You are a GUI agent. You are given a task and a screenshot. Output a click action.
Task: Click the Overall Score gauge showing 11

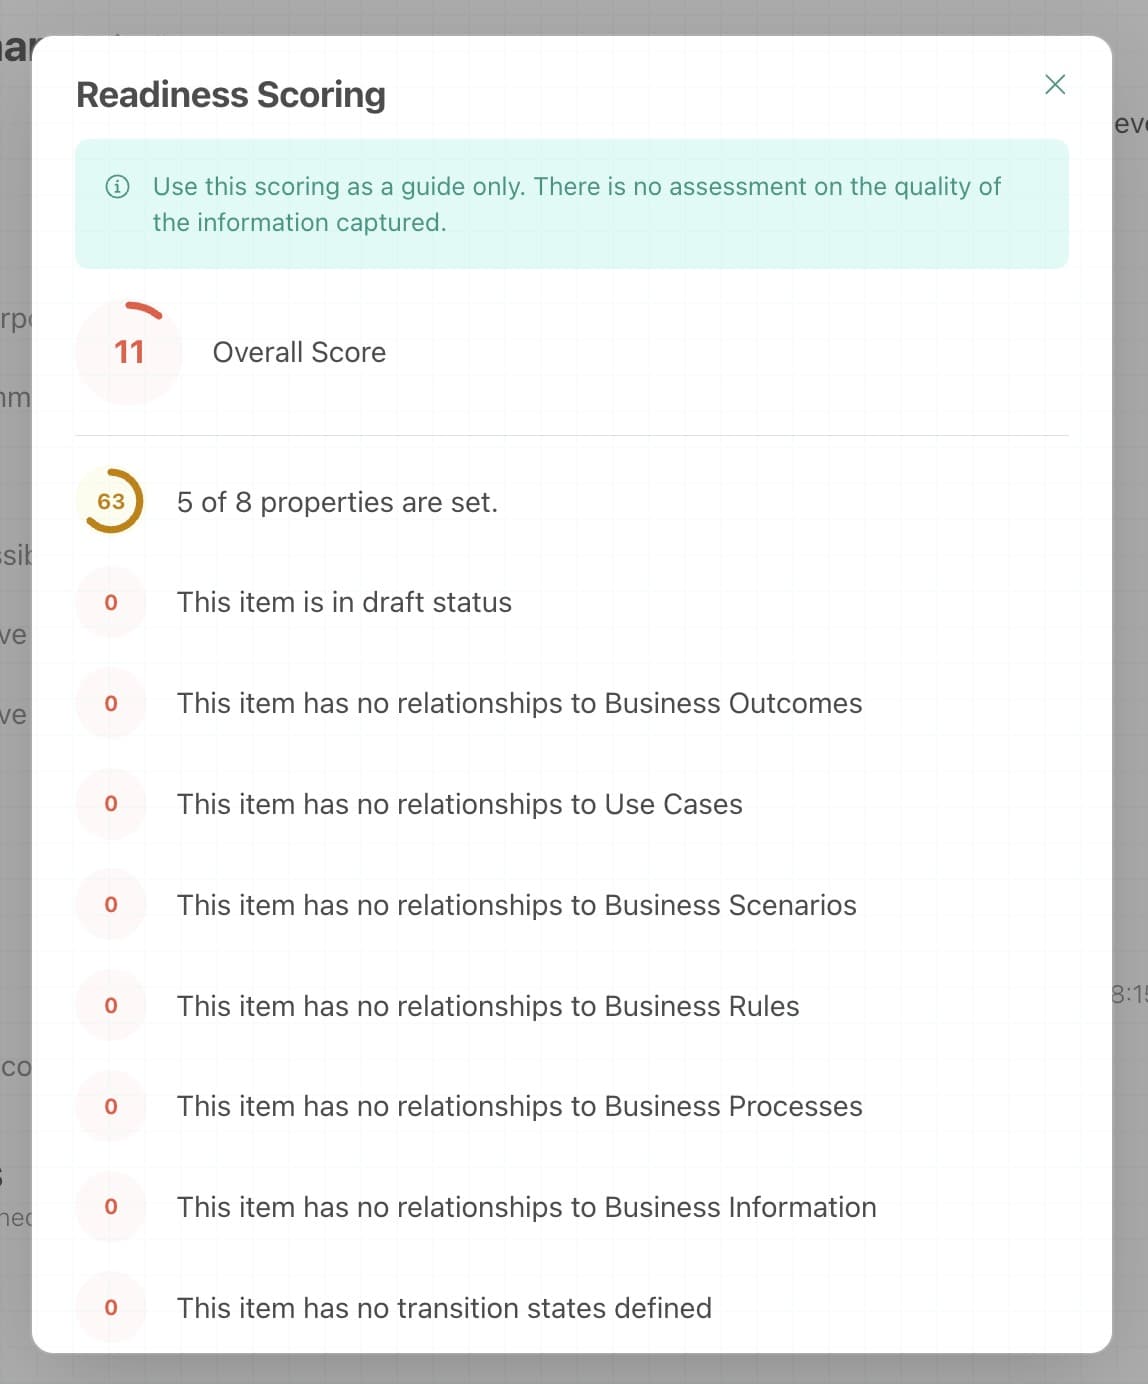click(x=128, y=351)
